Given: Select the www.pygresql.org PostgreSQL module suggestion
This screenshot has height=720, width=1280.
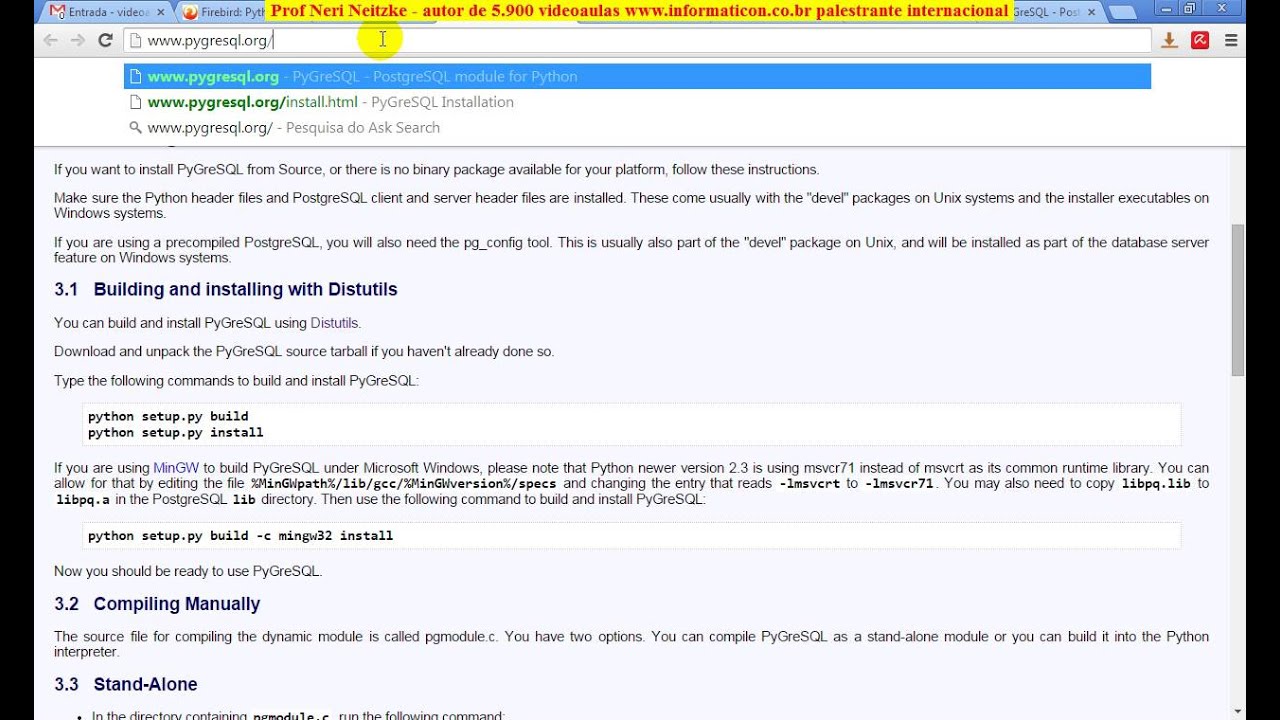Looking at the screenshot, I should [638, 76].
